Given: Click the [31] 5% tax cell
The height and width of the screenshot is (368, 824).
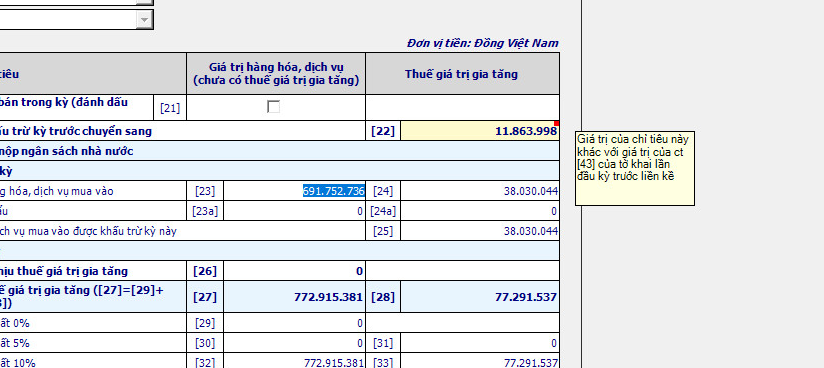Looking at the screenshot, I should click(x=479, y=343).
